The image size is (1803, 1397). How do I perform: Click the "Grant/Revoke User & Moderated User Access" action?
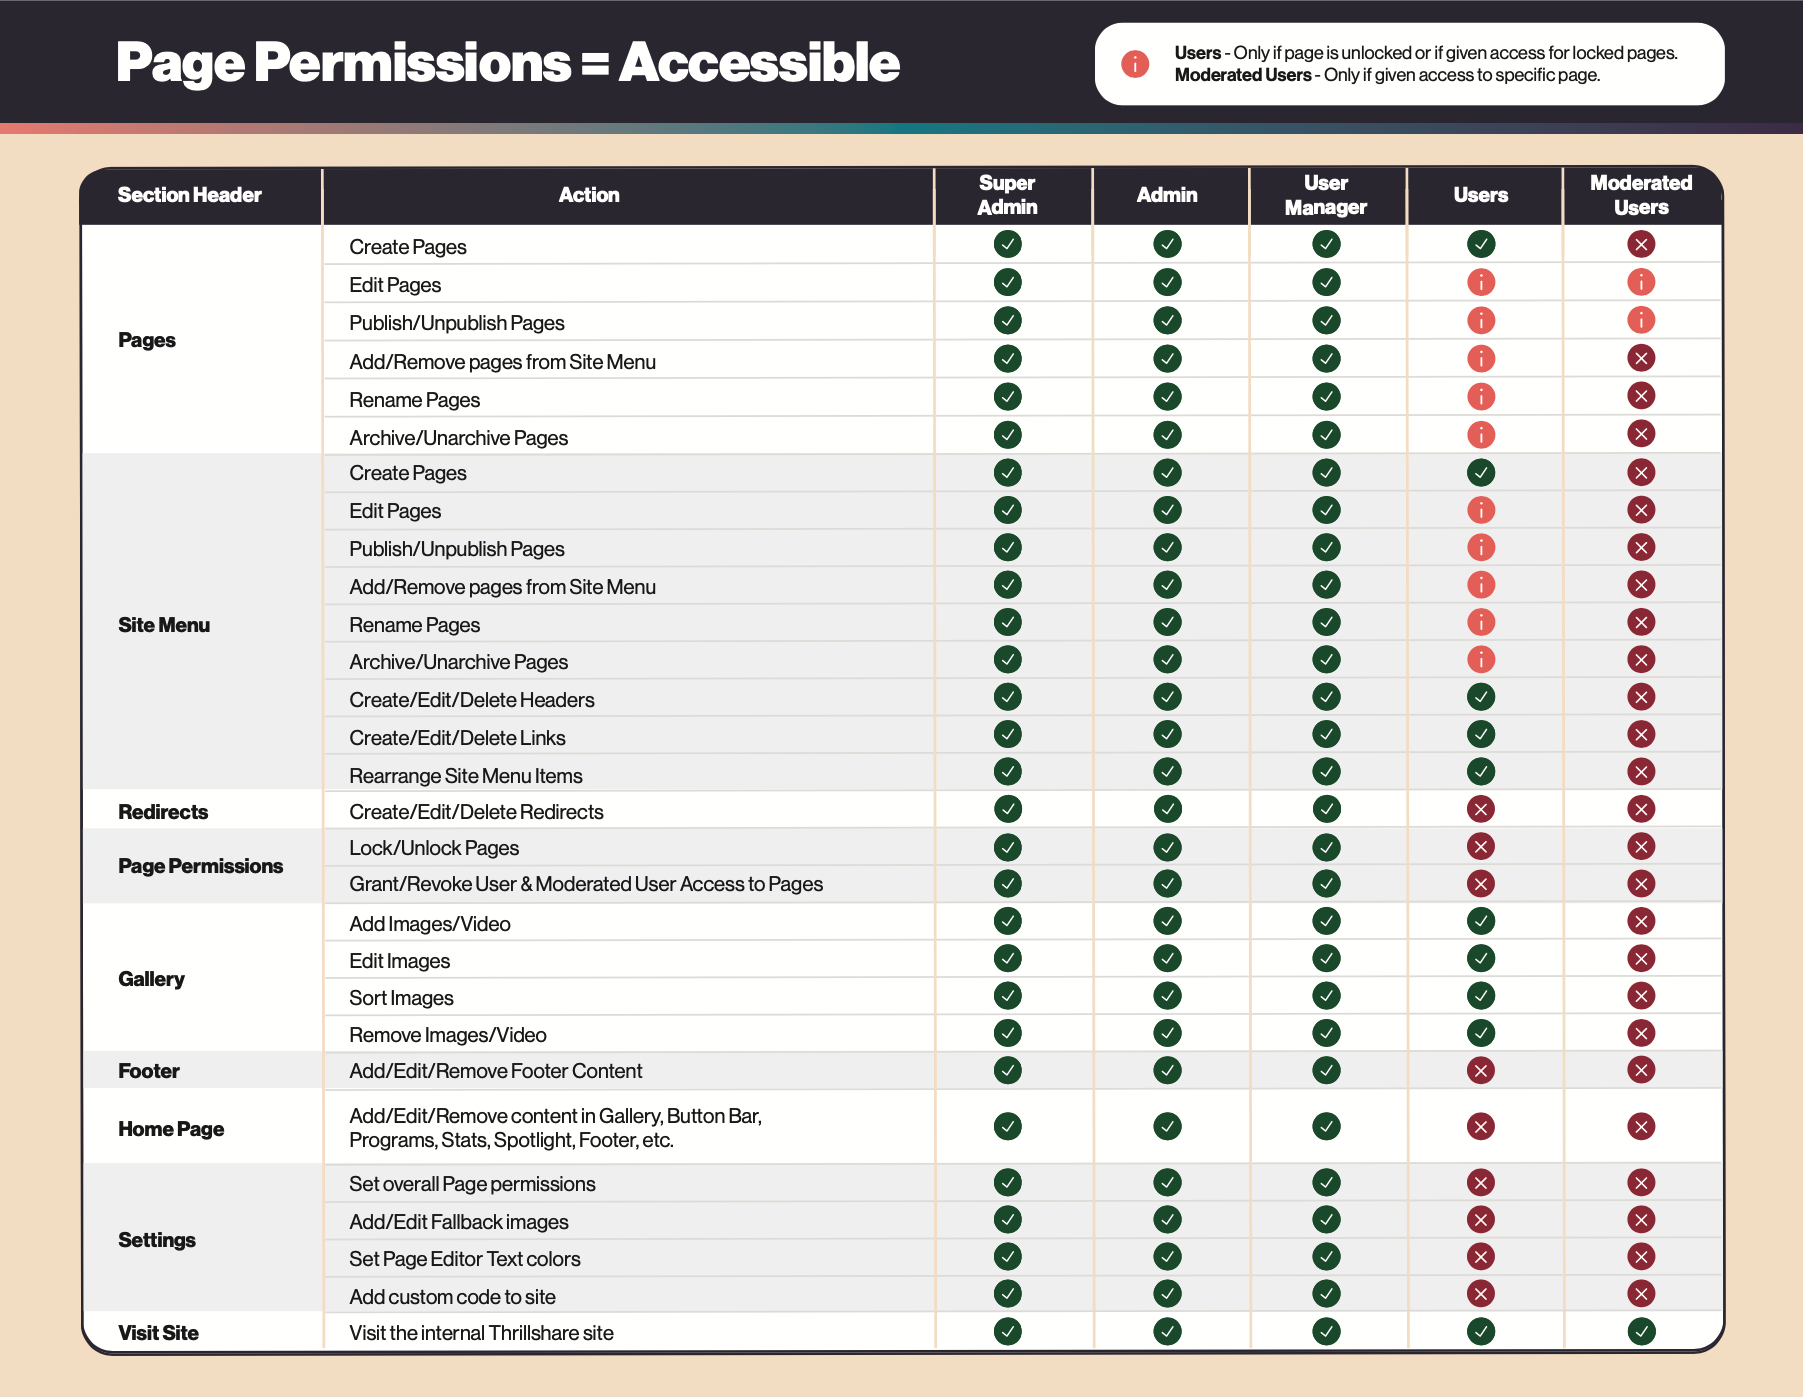(x=586, y=884)
